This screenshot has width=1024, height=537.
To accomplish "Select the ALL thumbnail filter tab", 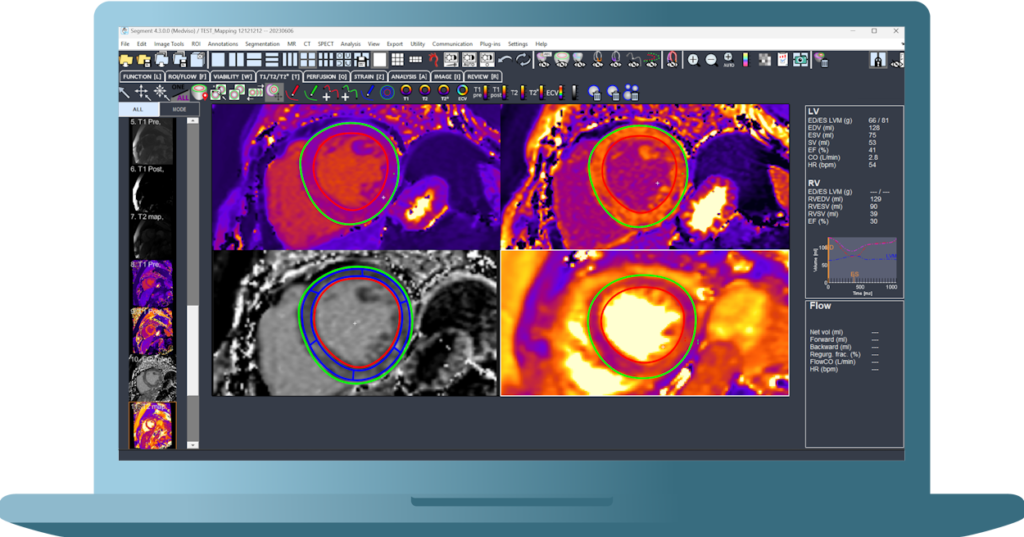I will pyautogui.click(x=138, y=109).
